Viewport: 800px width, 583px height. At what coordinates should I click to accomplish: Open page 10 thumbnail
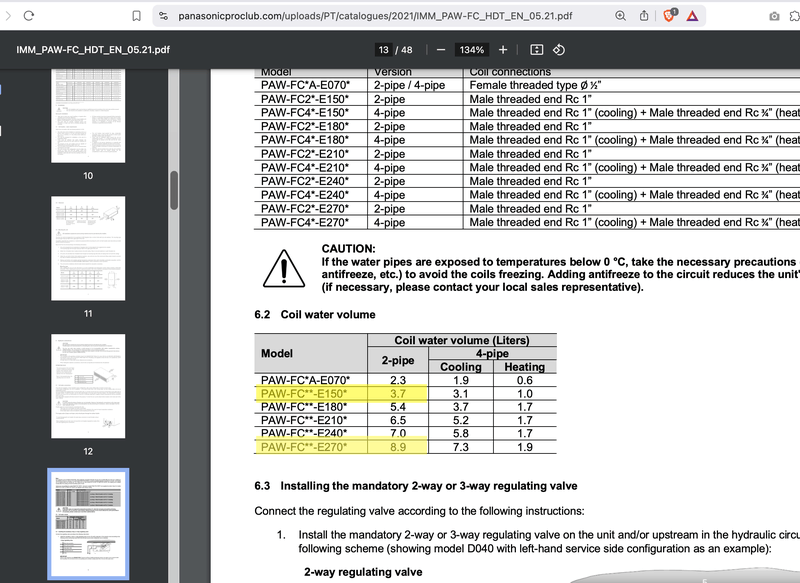[88, 116]
